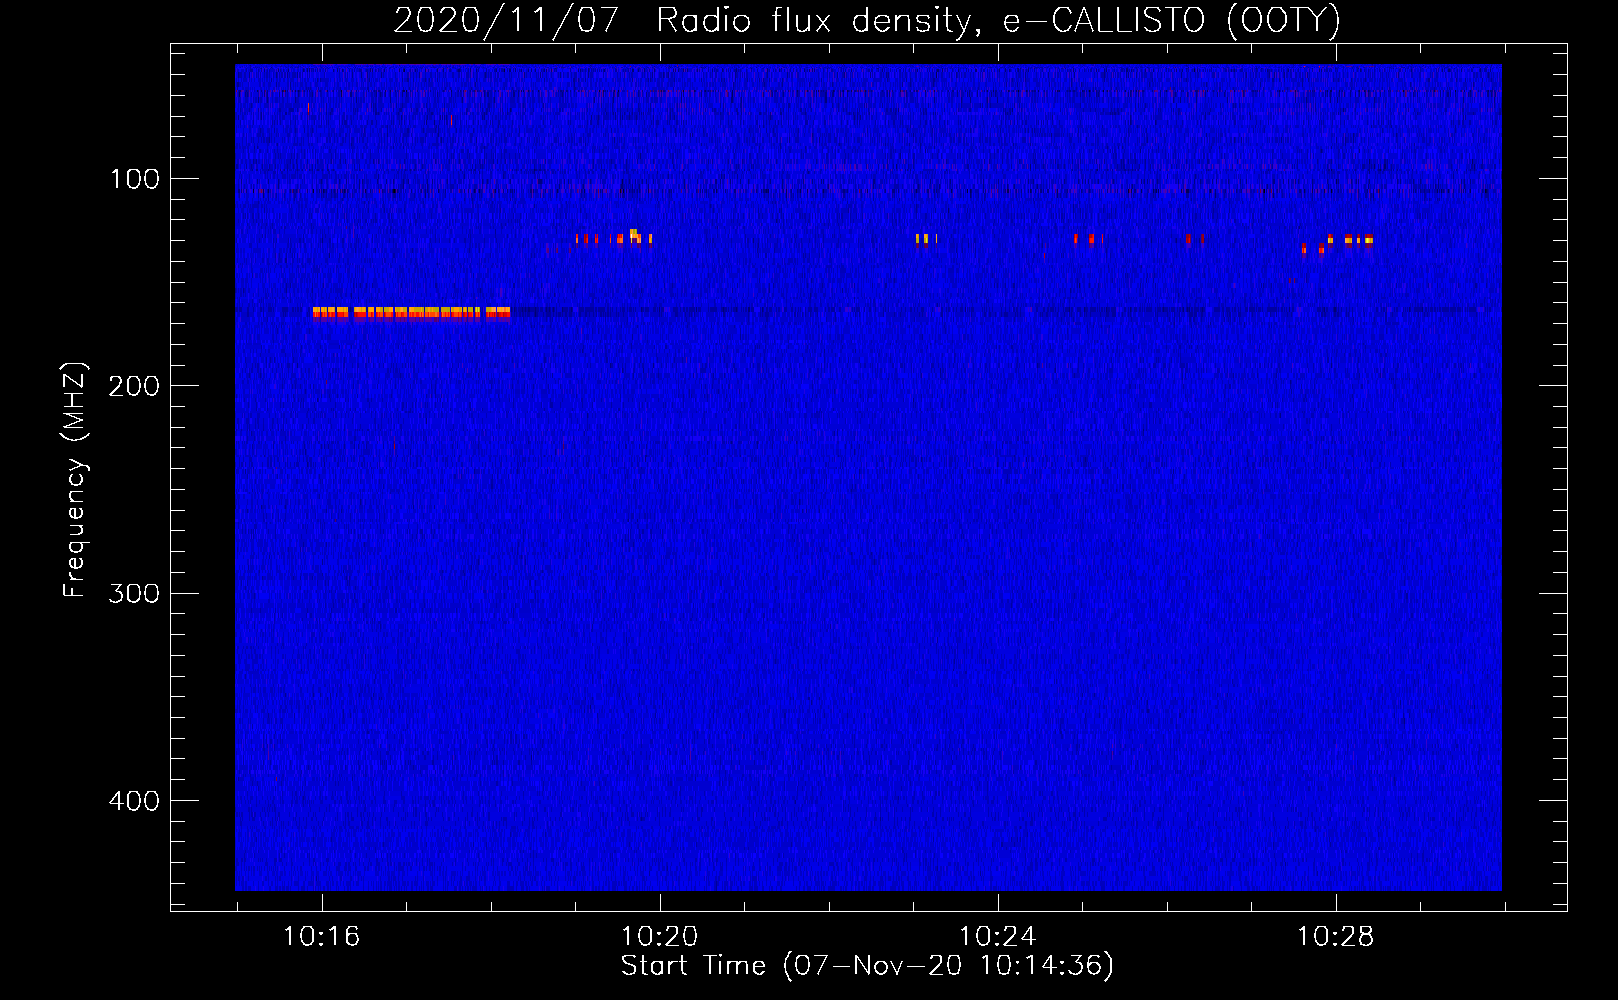1618x1000 pixels.
Task: Click the "300" frequency tick label
Action: 135,593
